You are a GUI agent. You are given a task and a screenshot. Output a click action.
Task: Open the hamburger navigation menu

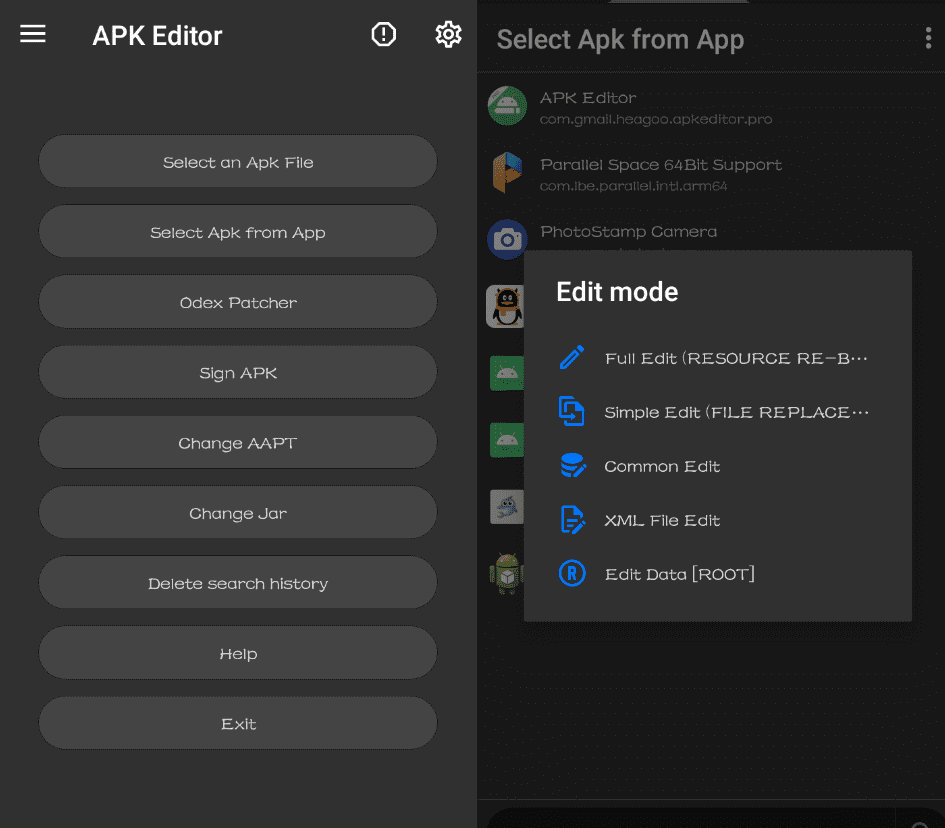tap(33, 34)
